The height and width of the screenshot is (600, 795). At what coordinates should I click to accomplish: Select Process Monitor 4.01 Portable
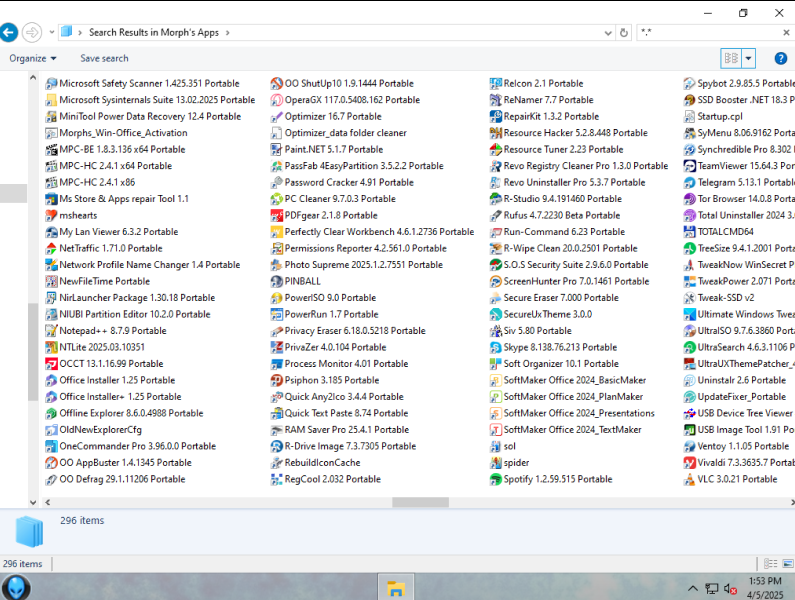[339, 364]
